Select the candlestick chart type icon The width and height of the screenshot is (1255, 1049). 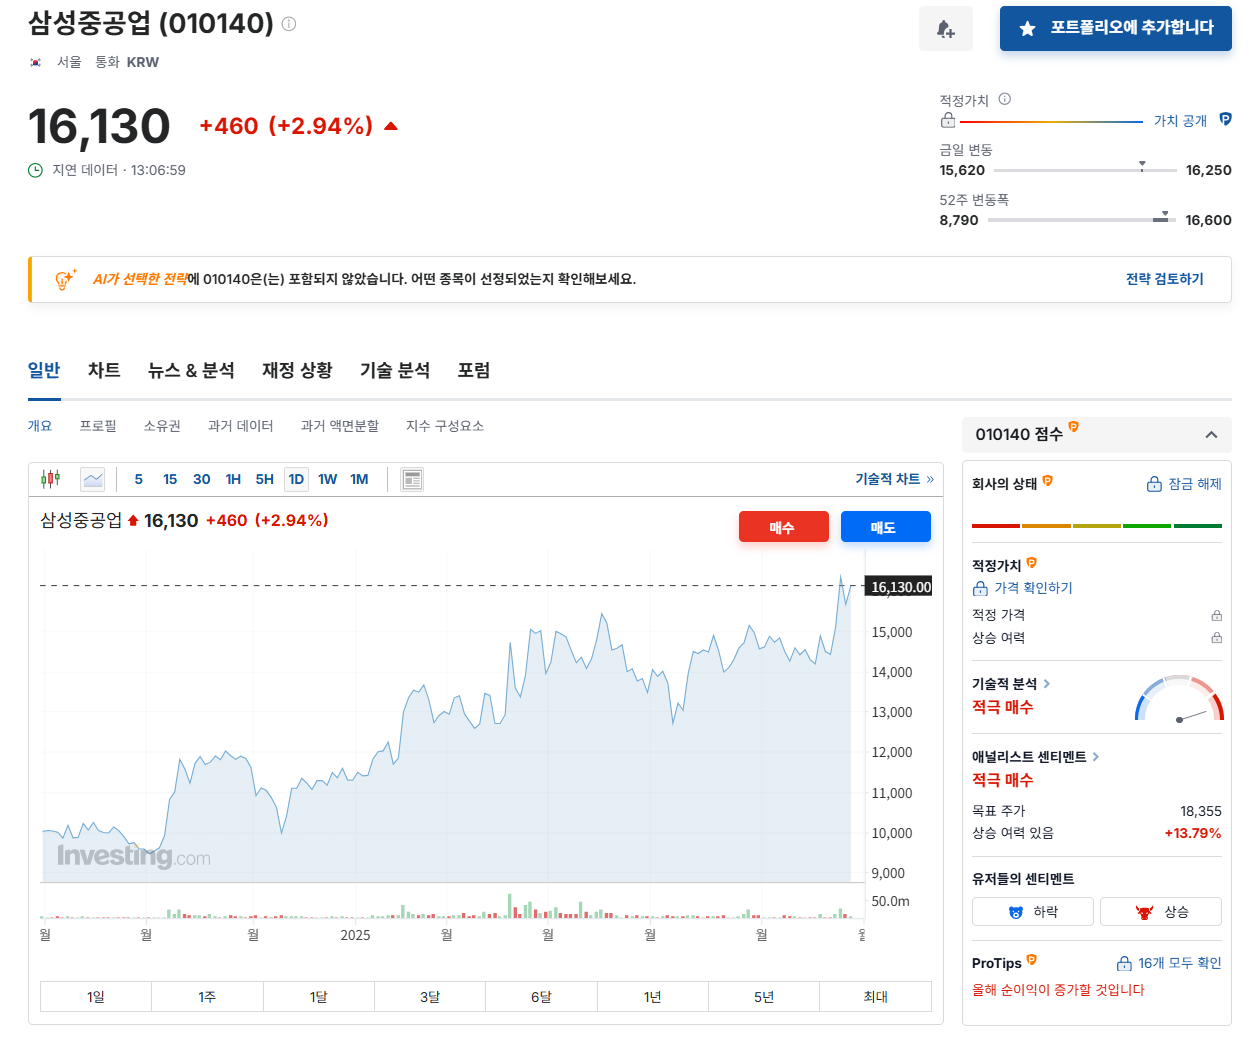coord(51,479)
